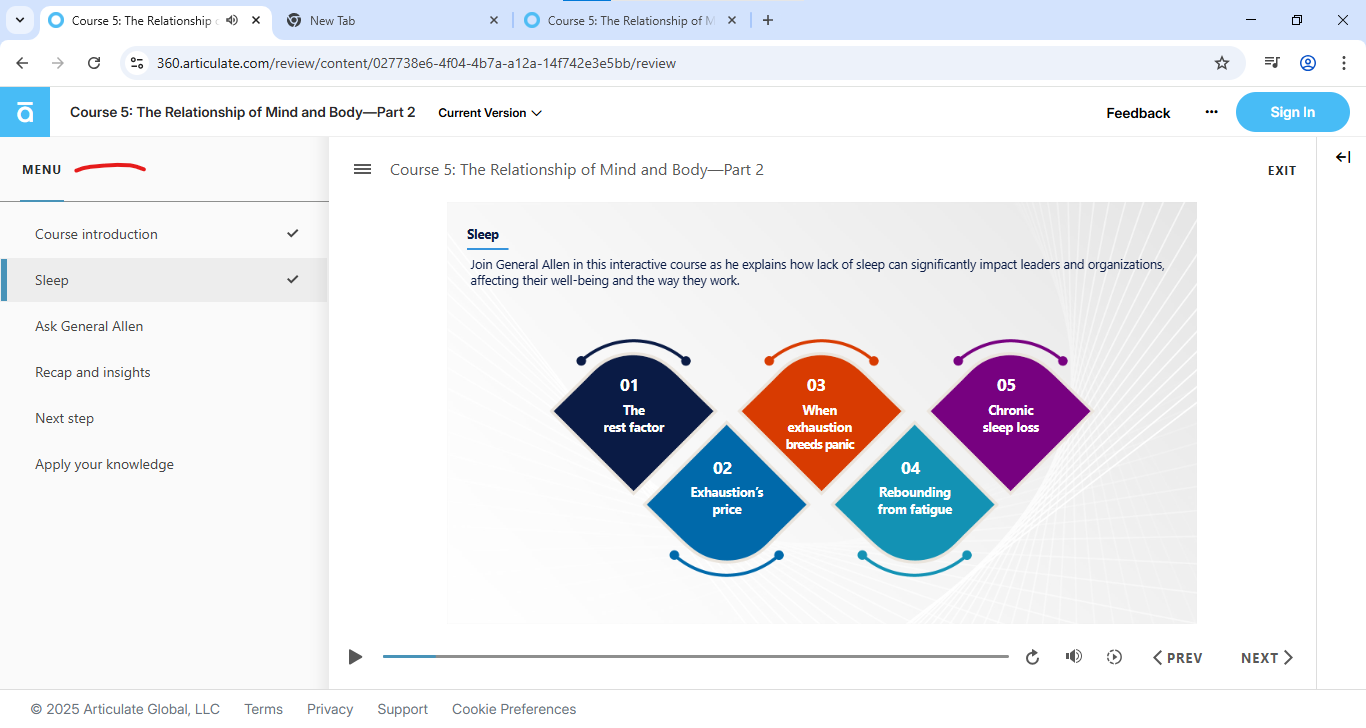Open Cookie Preferences link

pos(514,709)
